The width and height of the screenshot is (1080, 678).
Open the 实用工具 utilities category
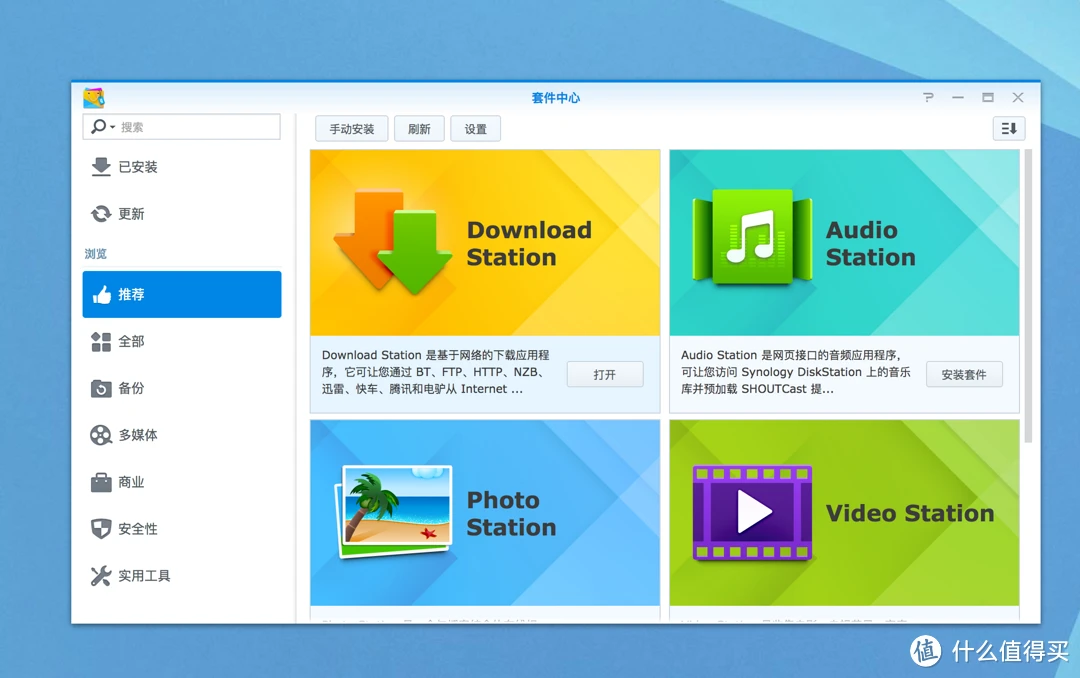(182, 575)
